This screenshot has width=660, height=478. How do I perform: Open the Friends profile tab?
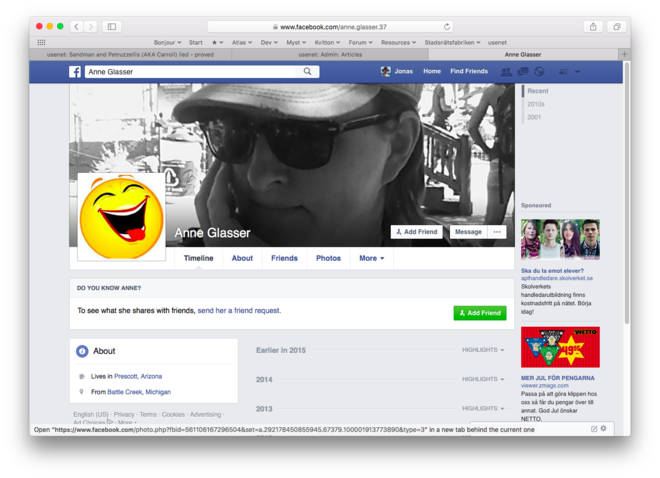pos(284,258)
